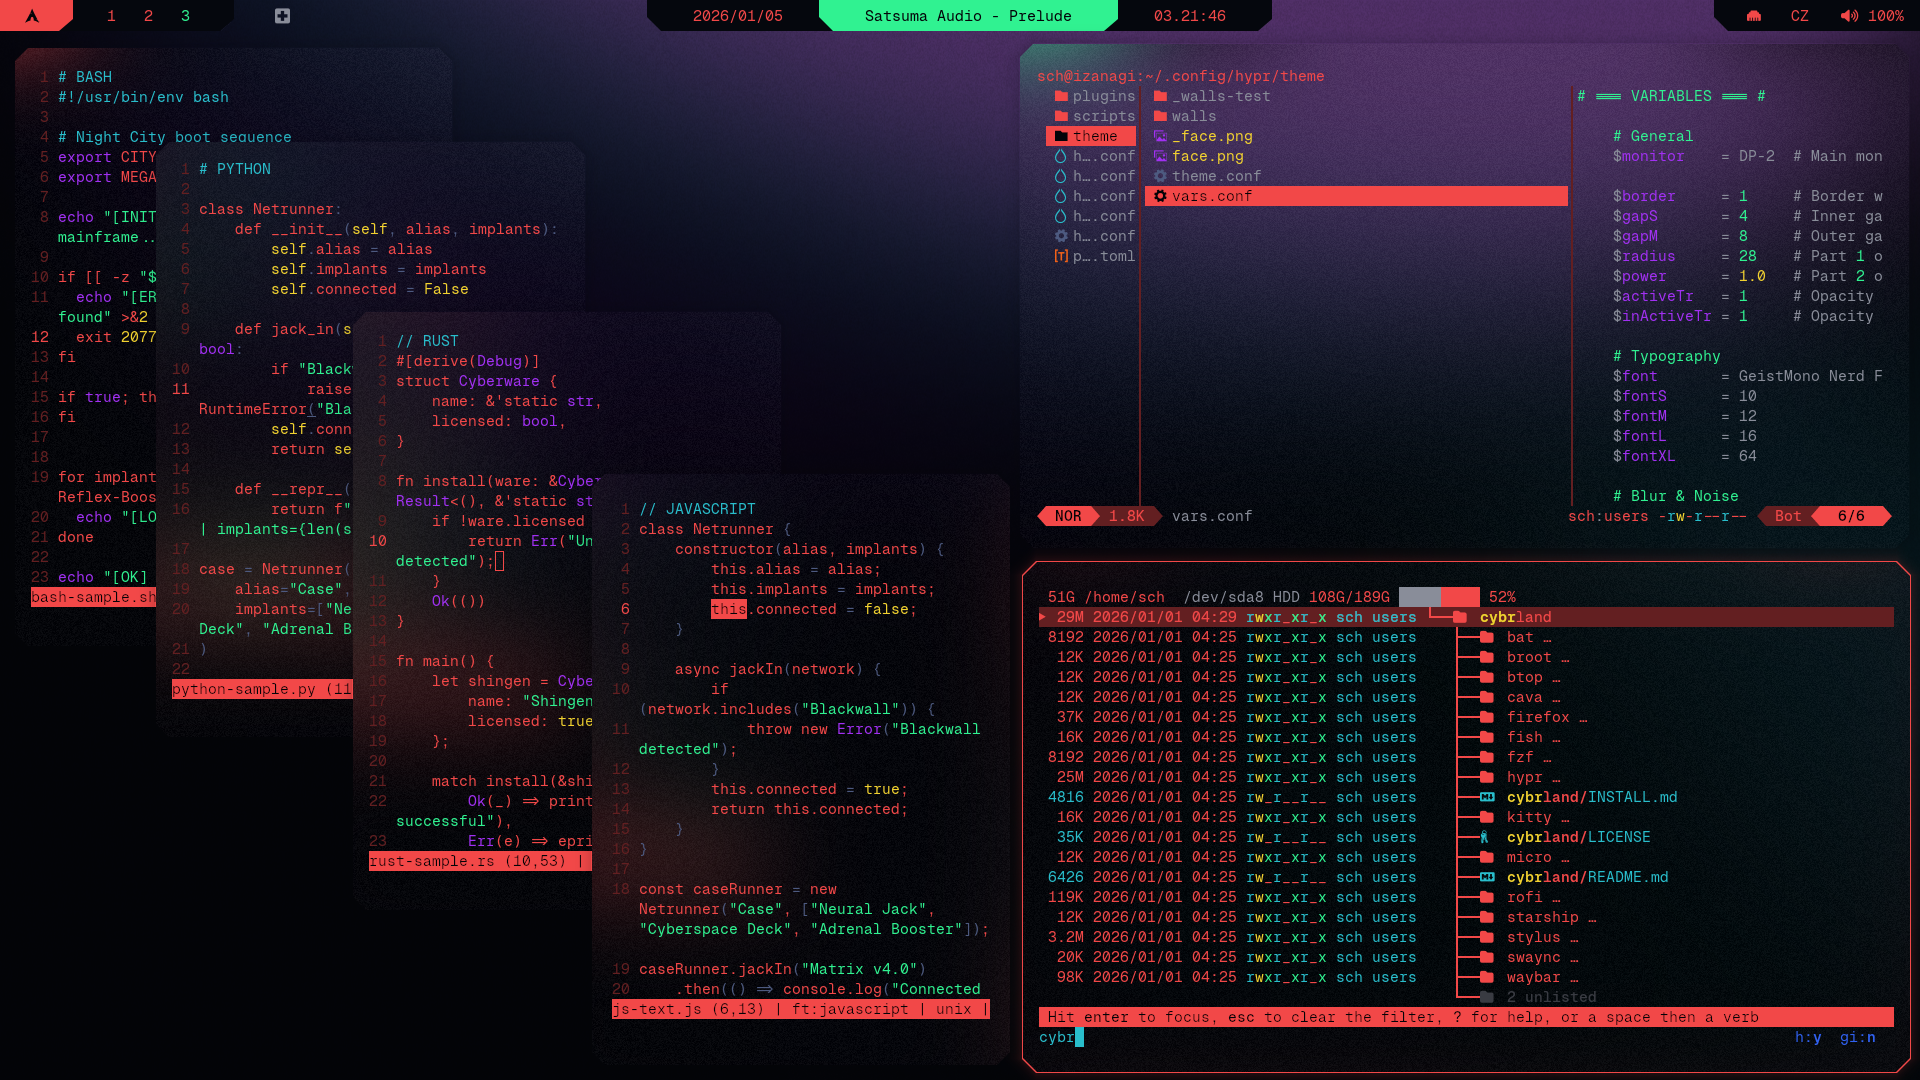
Task: Click the gear icon next to vars.conf
Action: [1160, 196]
